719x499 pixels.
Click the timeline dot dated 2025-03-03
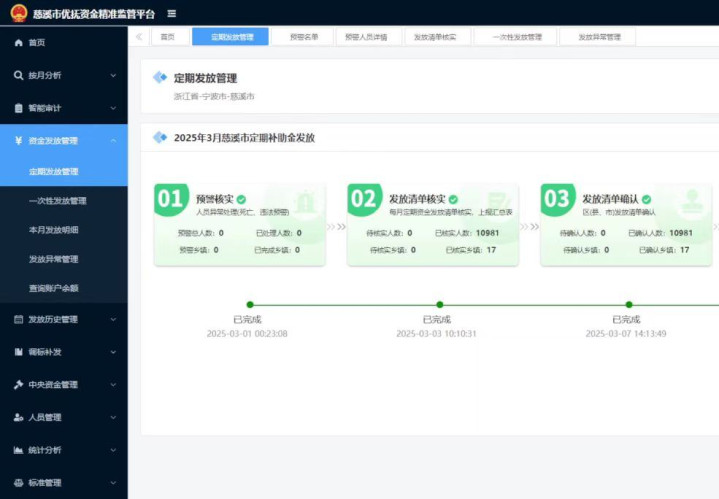pos(440,305)
